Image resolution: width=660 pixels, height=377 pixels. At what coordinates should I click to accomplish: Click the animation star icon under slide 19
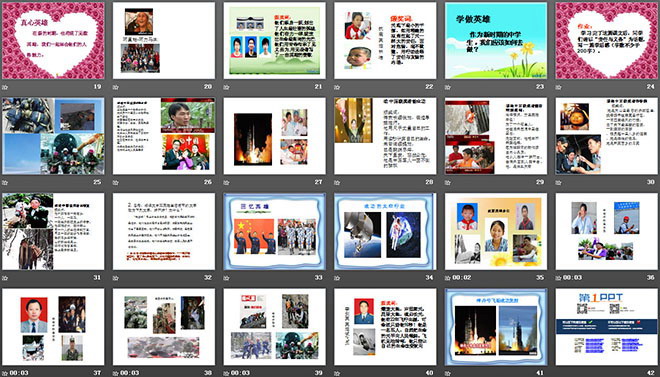click(5, 87)
